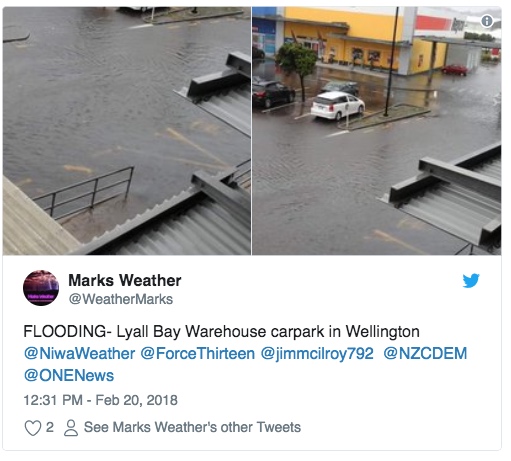
Task: Open the @NiwaWeather mention
Action: pyautogui.click(x=79, y=353)
